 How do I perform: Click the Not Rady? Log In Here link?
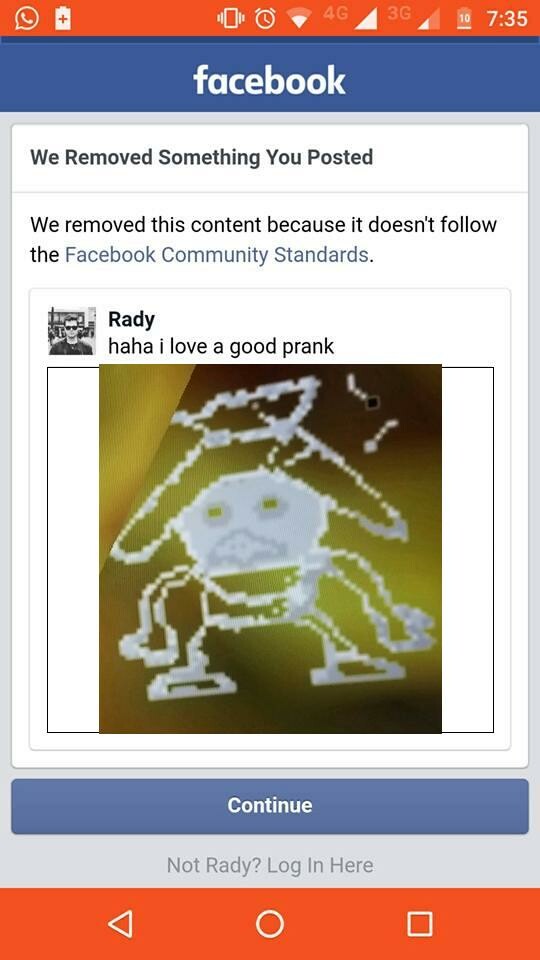(270, 865)
